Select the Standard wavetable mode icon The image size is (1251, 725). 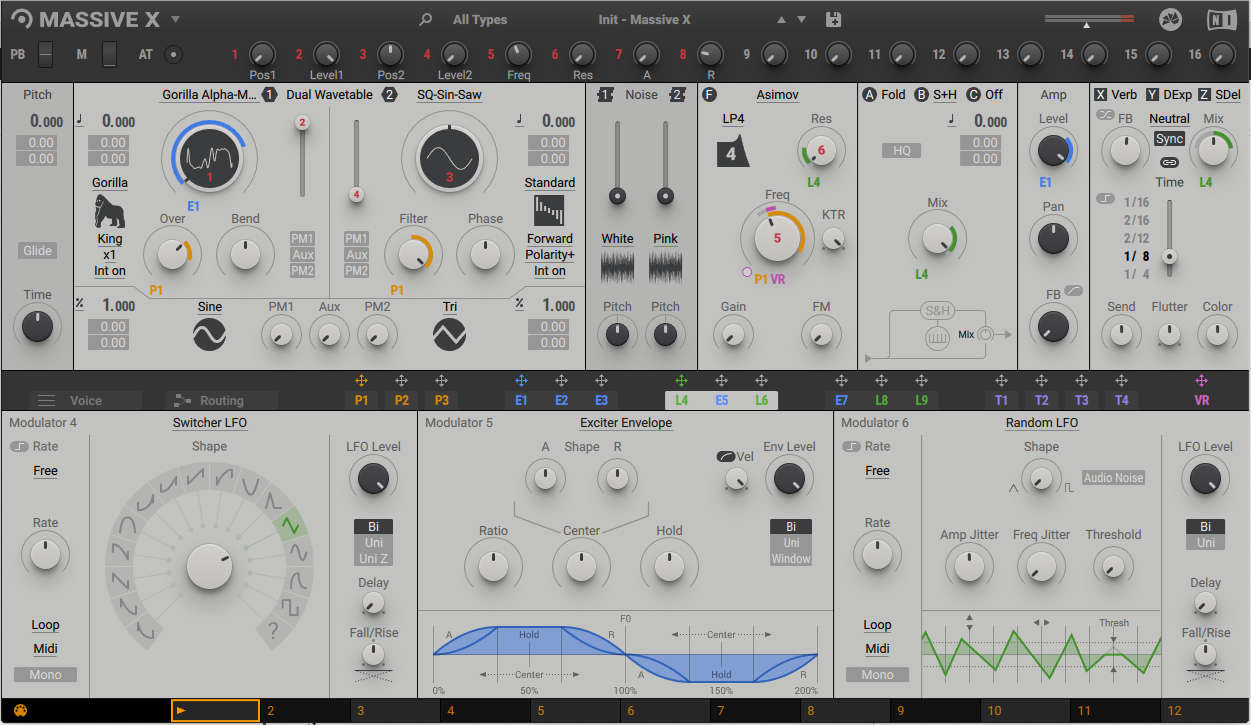550,211
